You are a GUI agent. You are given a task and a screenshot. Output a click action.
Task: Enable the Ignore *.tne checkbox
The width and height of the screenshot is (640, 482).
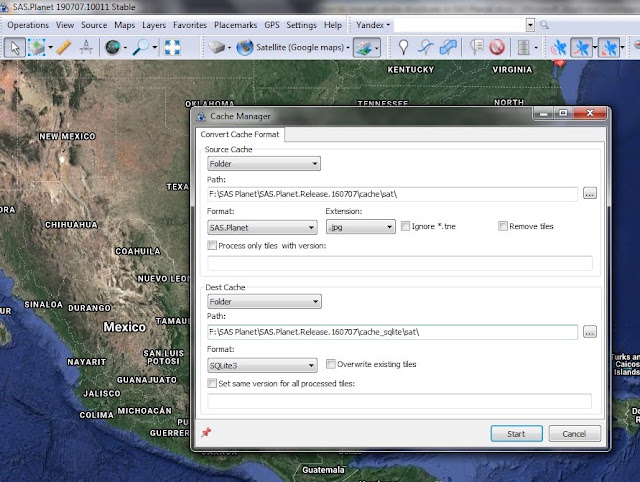[x=405, y=226]
